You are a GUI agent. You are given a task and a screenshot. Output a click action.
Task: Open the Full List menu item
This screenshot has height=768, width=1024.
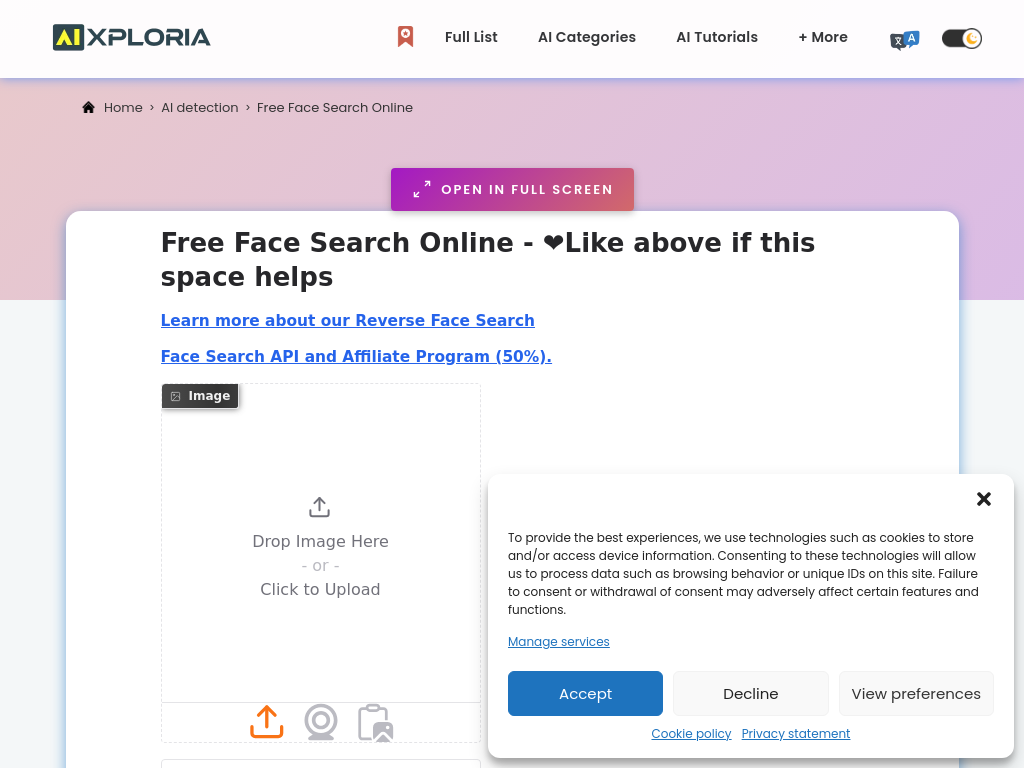tap(471, 37)
